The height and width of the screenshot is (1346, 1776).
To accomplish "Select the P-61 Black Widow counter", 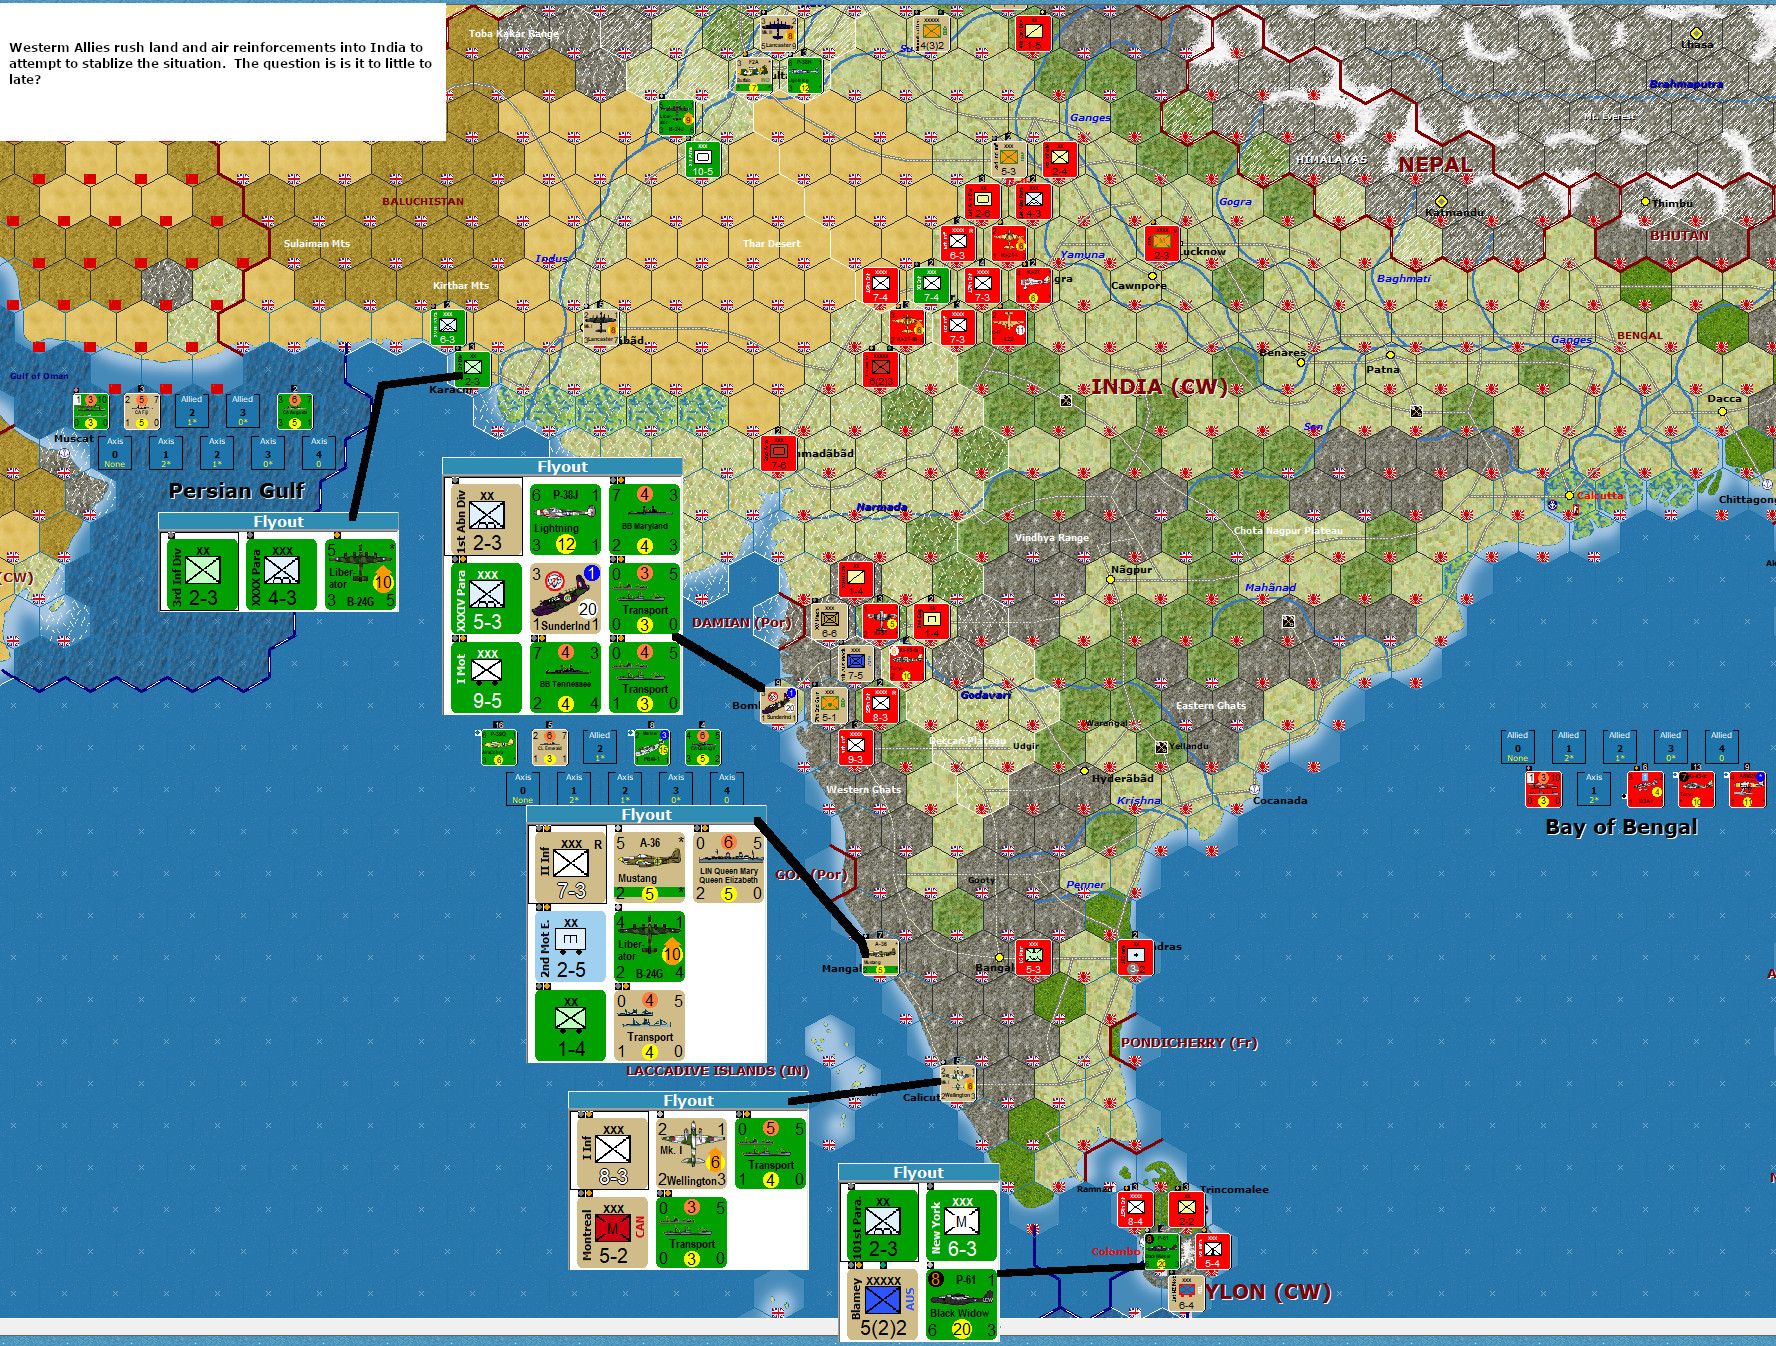I will coord(961,1305).
